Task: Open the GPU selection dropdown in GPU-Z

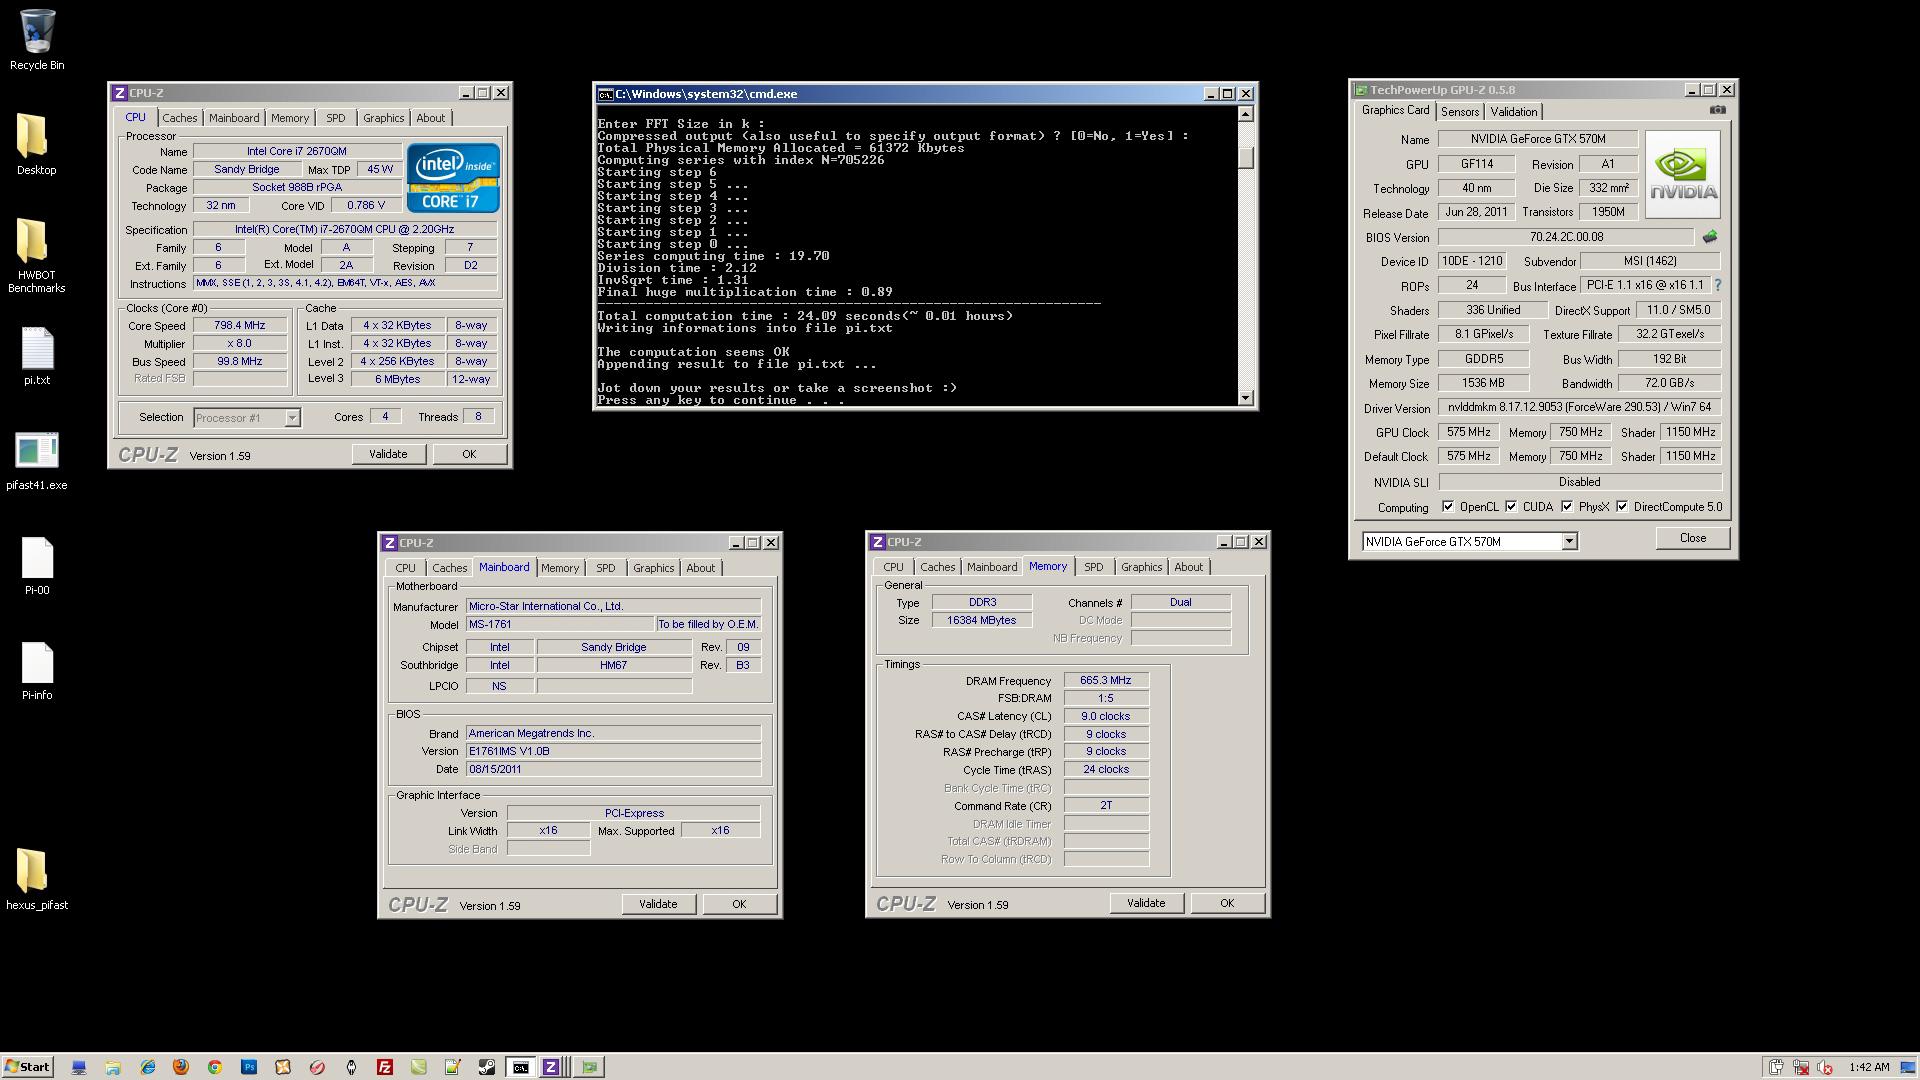Action: tap(1569, 541)
